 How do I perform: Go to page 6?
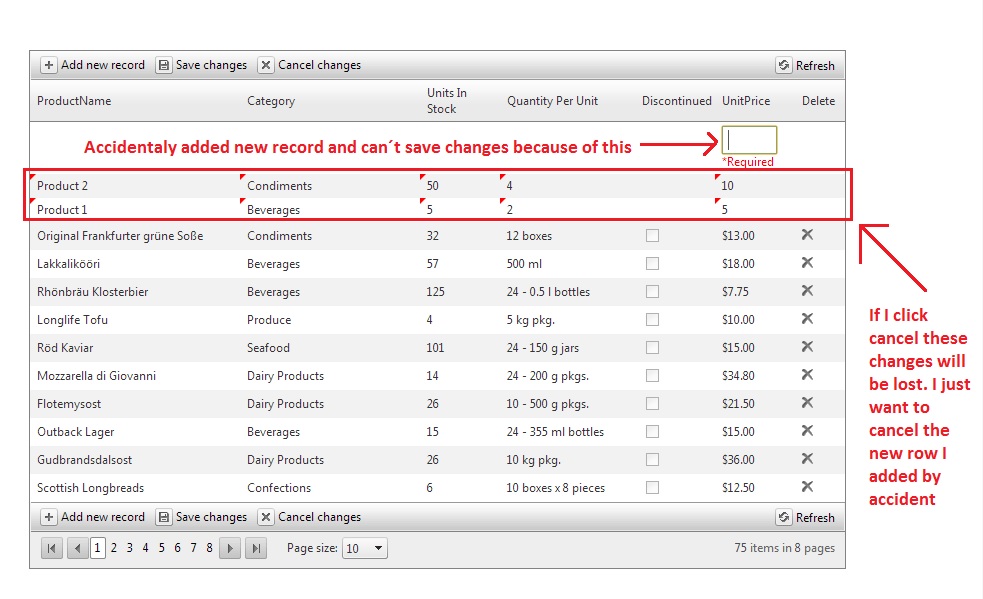tap(177, 548)
